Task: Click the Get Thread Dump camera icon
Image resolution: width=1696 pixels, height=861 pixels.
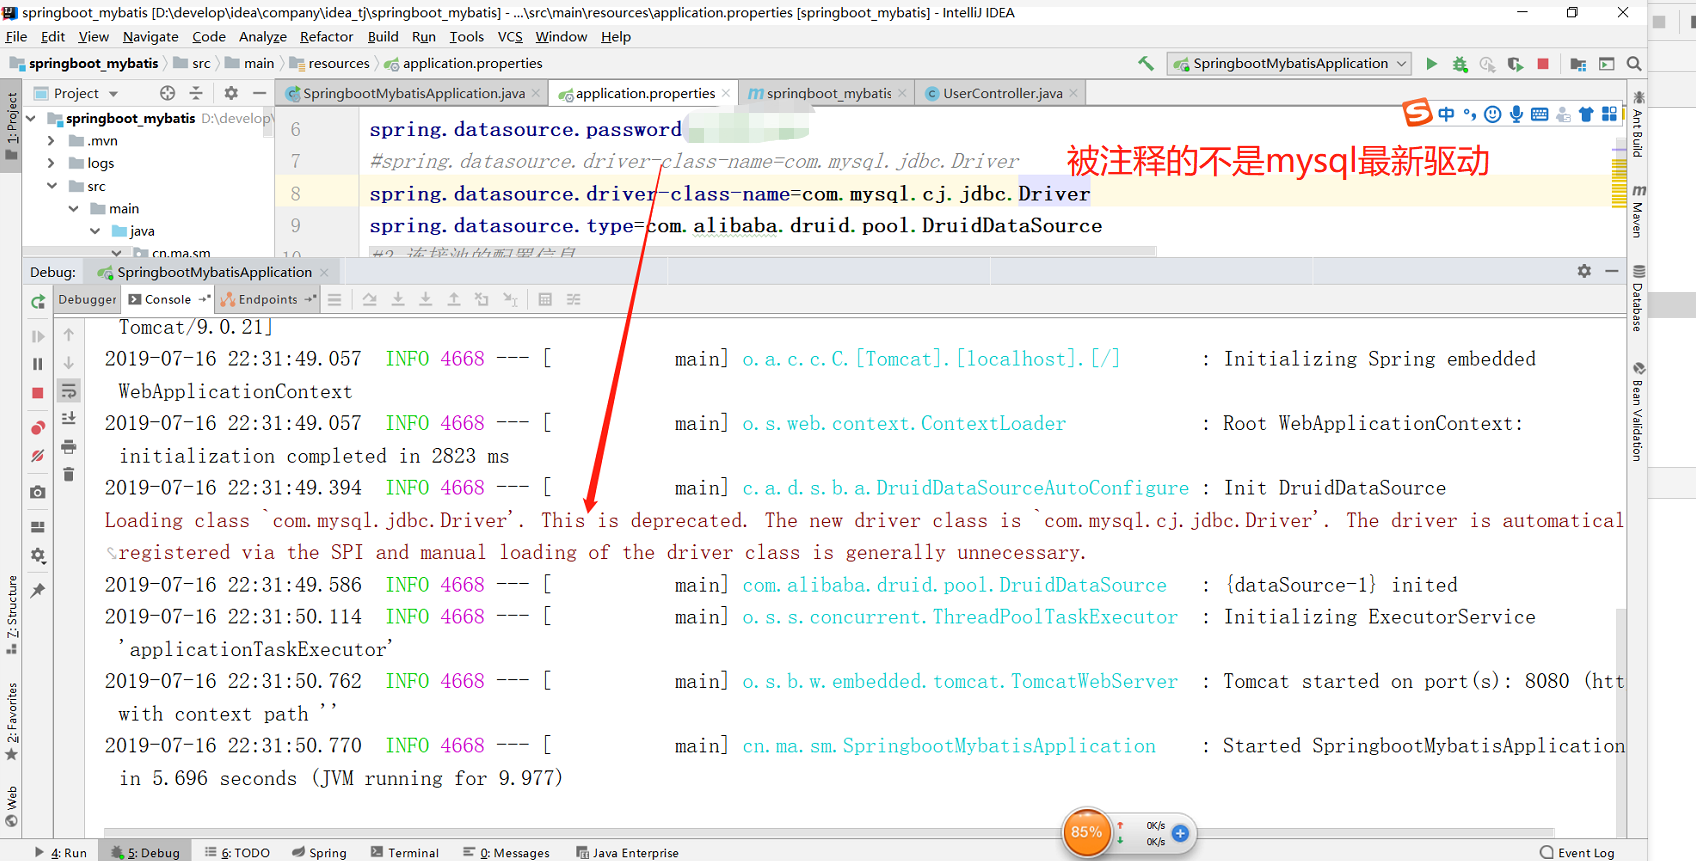Action: click(x=38, y=492)
